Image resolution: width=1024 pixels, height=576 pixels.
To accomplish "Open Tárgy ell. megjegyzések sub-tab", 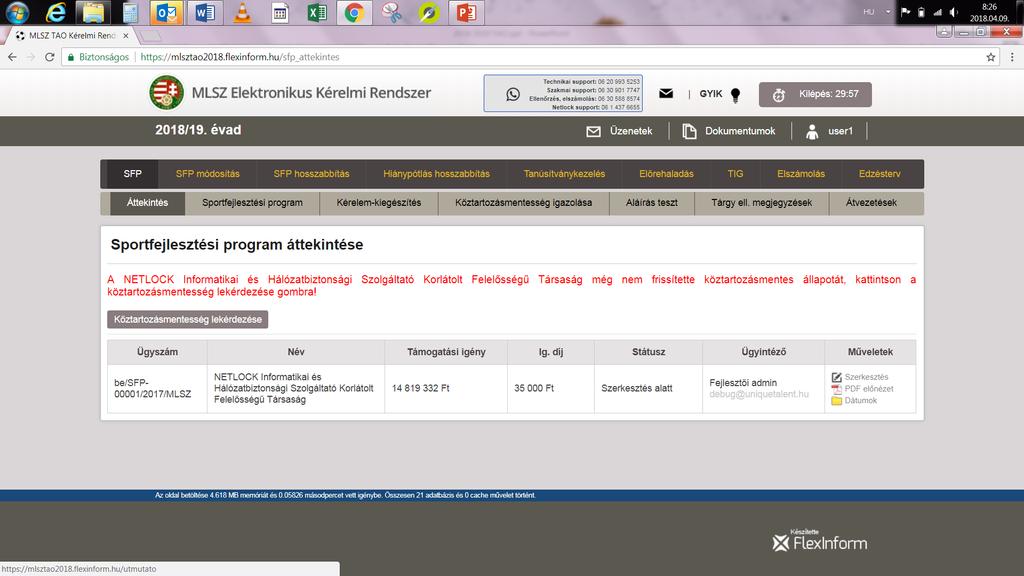I will click(x=761, y=202).
